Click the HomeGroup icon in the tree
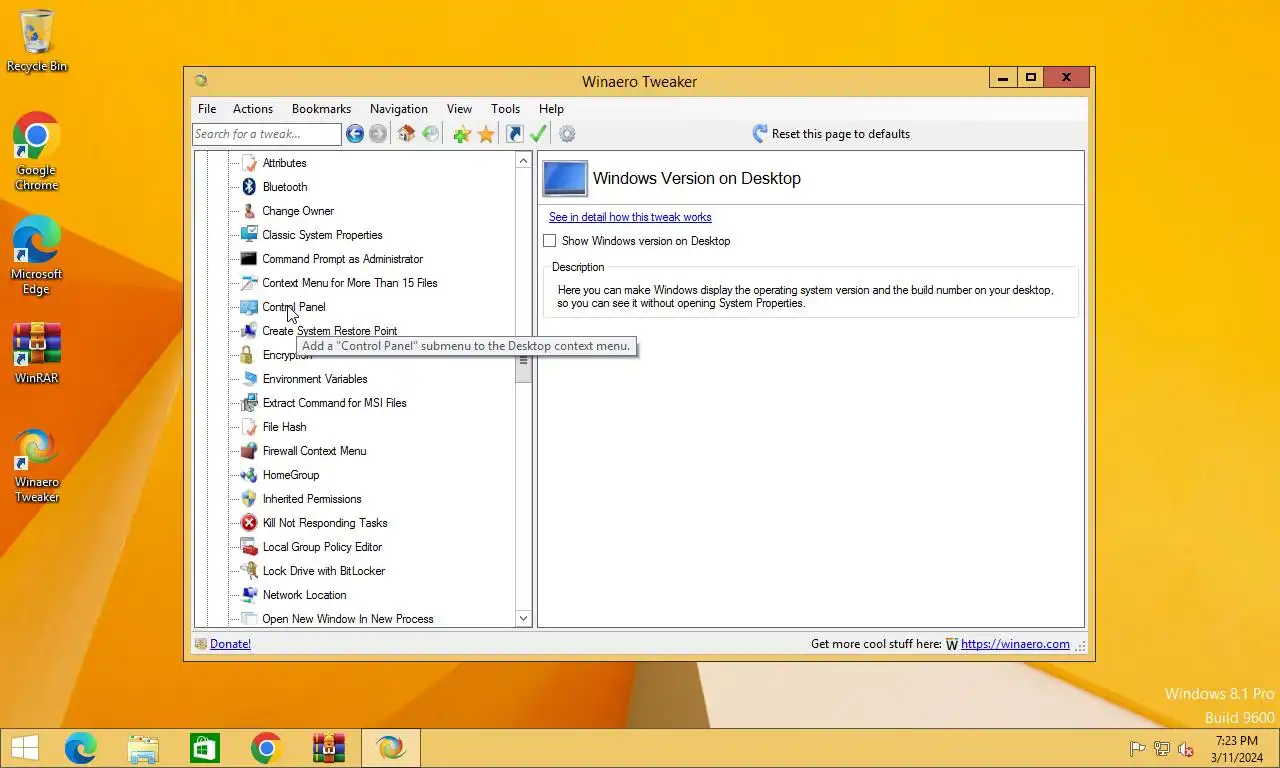This screenshot has height=768, width=1280. (x=249, y=475)
